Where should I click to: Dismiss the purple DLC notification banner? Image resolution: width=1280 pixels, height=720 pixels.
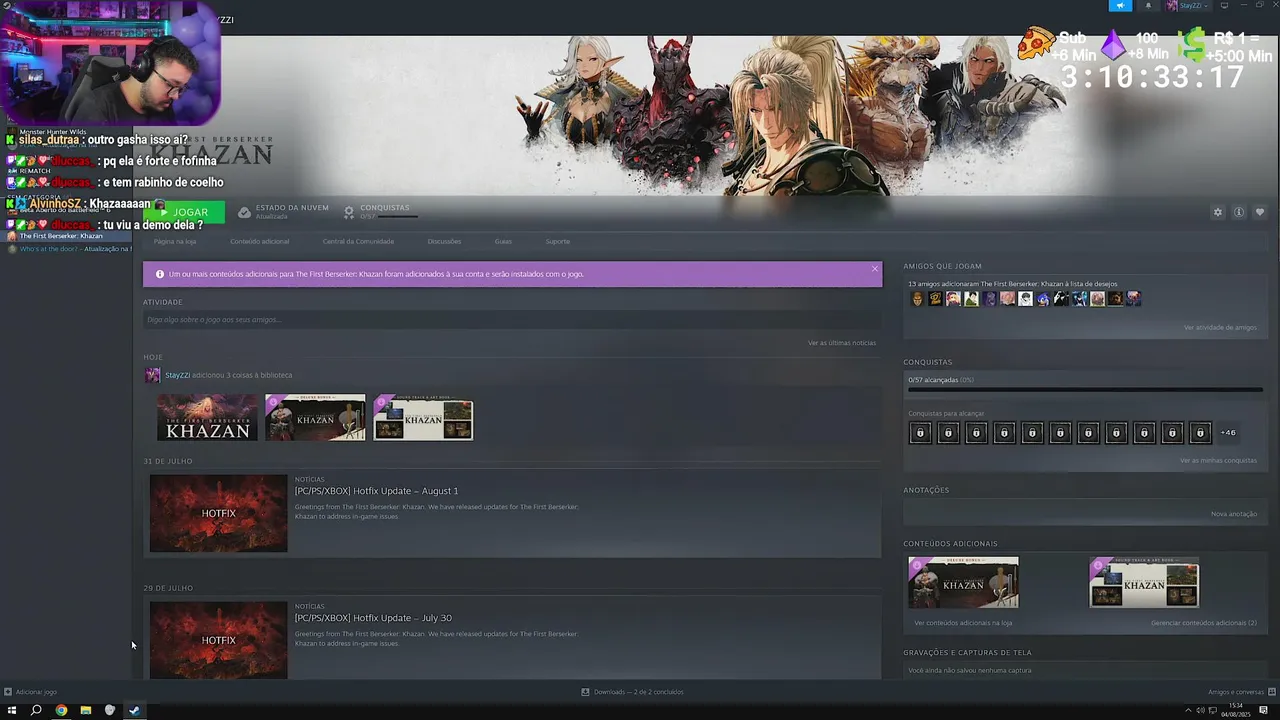875,268
